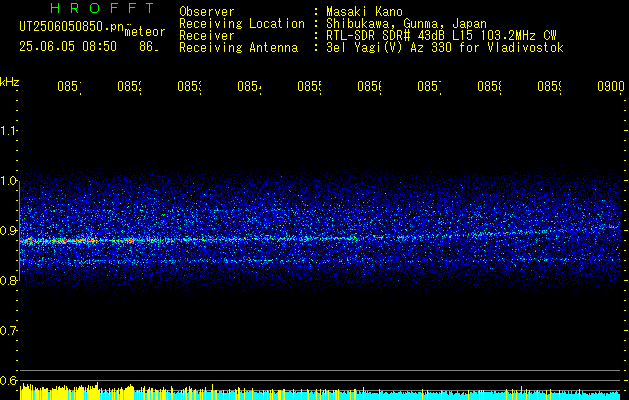Click the Observer label
This screenshot has height=400, width=629.
pos(207,11)
